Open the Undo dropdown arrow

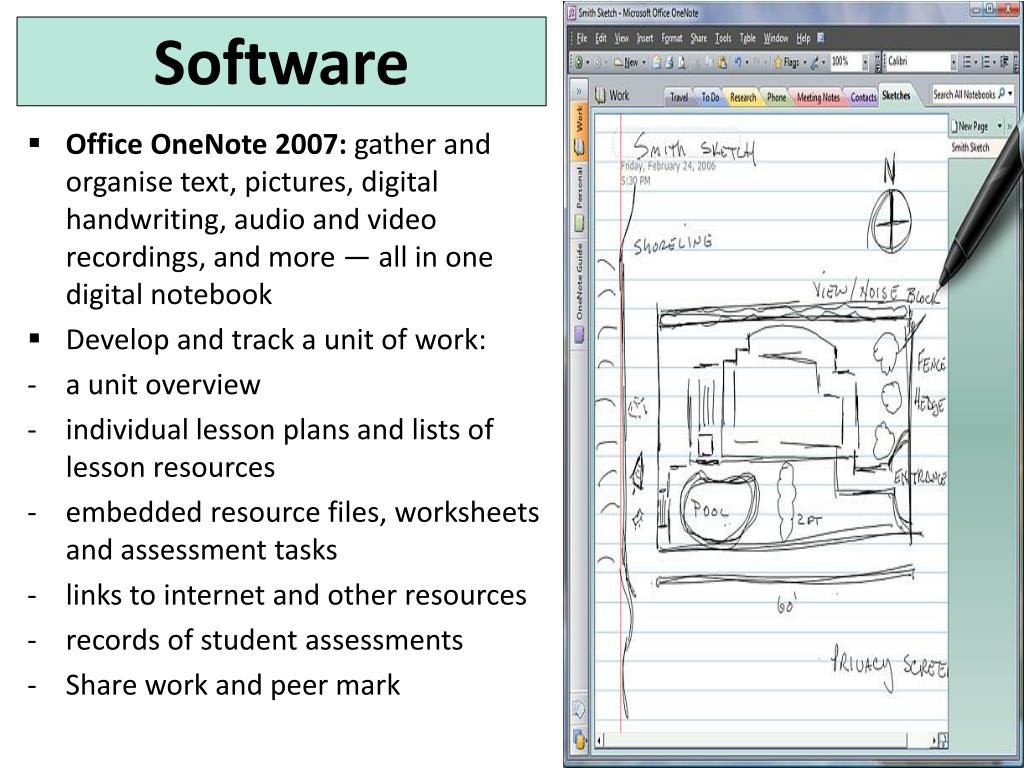[746, 63]
